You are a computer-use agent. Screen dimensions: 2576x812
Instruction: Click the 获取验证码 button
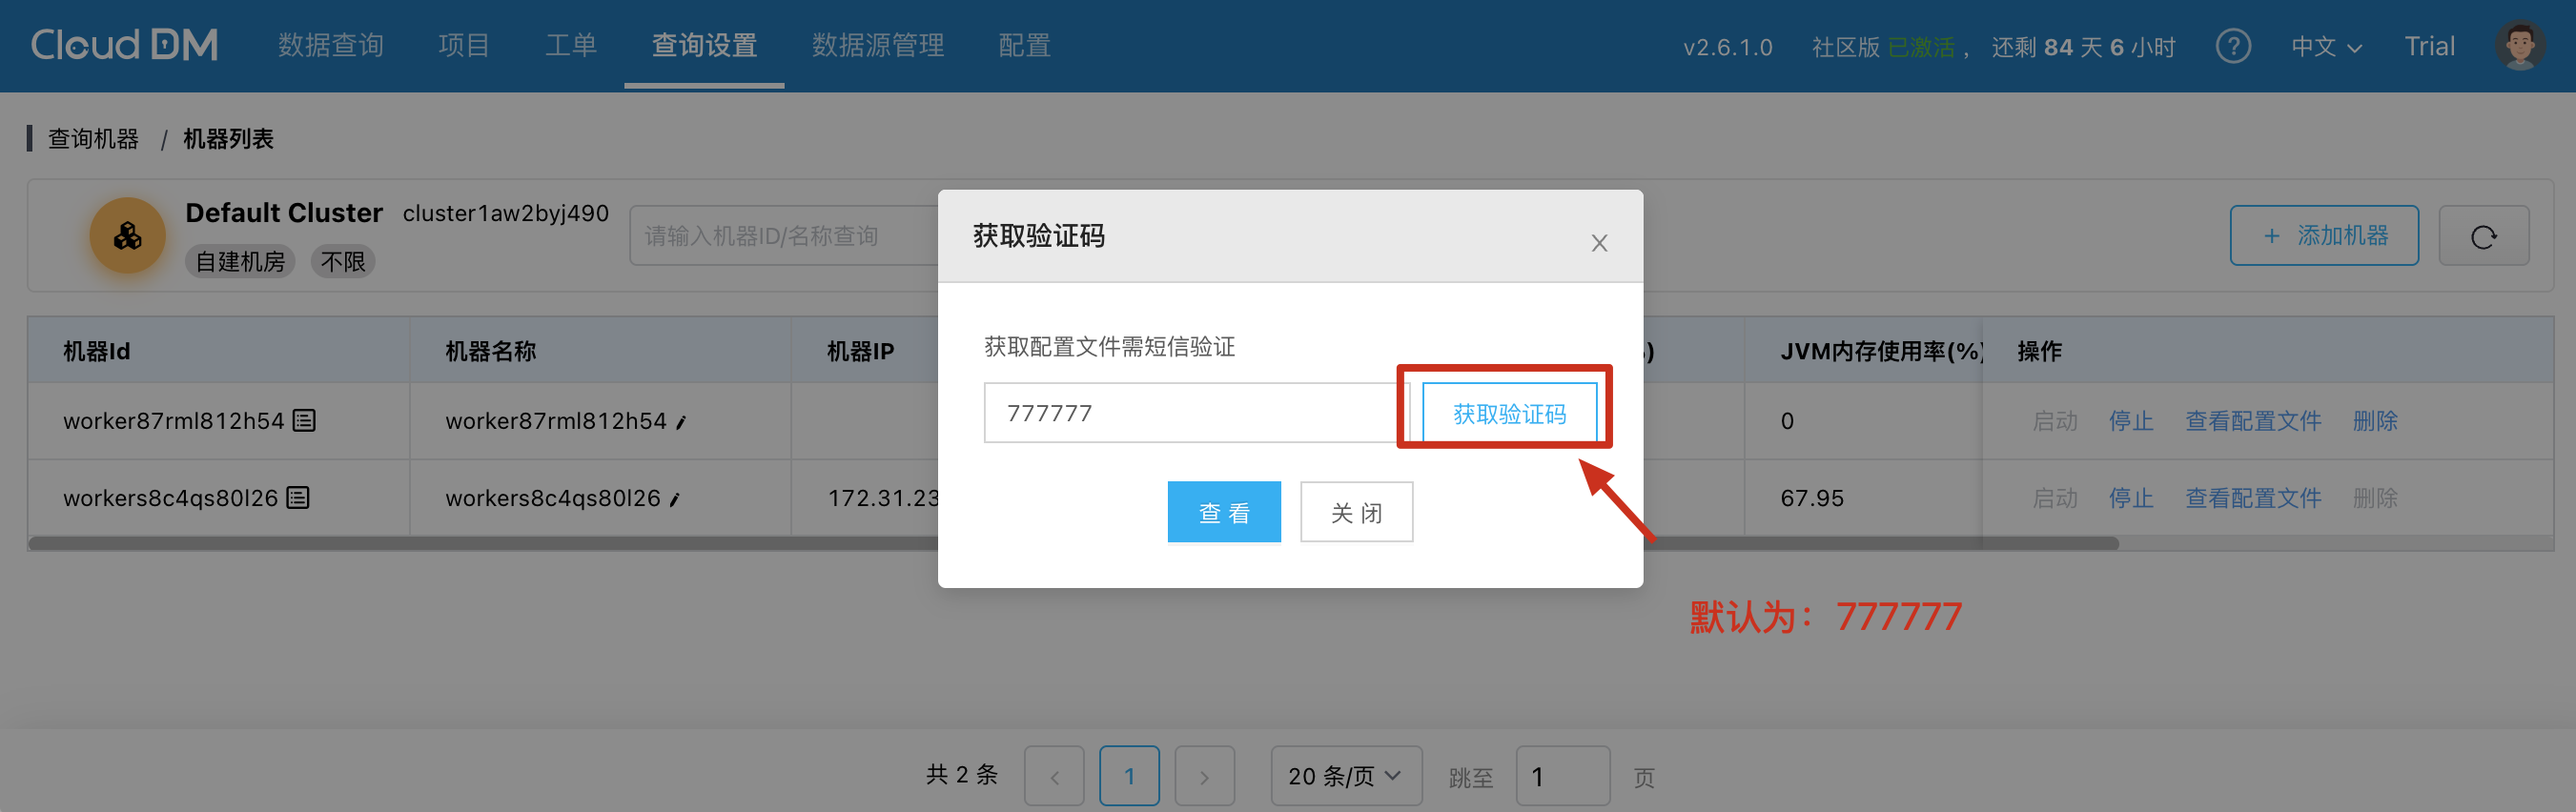click(x=1509, y=413)
